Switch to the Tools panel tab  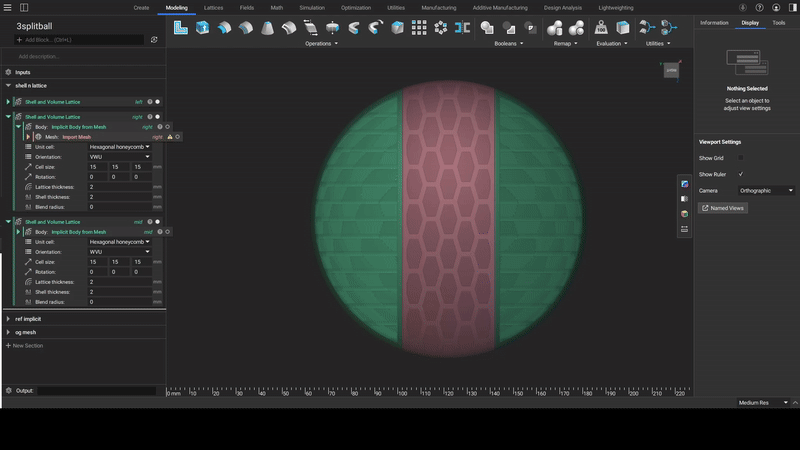(x=779, y=23)
